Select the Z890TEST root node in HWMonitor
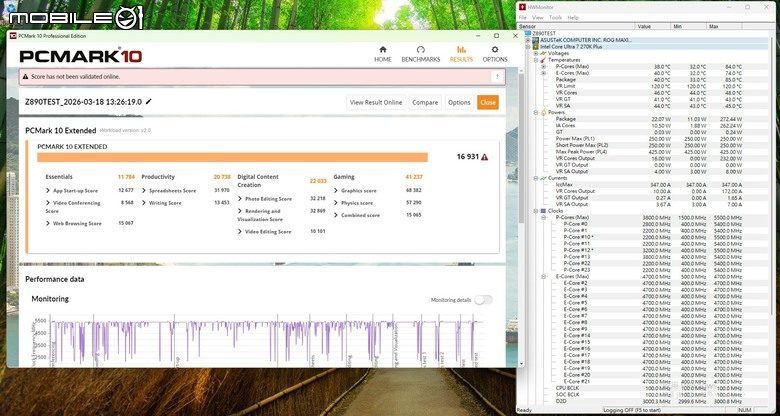The image size is (780, 416). coord(544,33)
